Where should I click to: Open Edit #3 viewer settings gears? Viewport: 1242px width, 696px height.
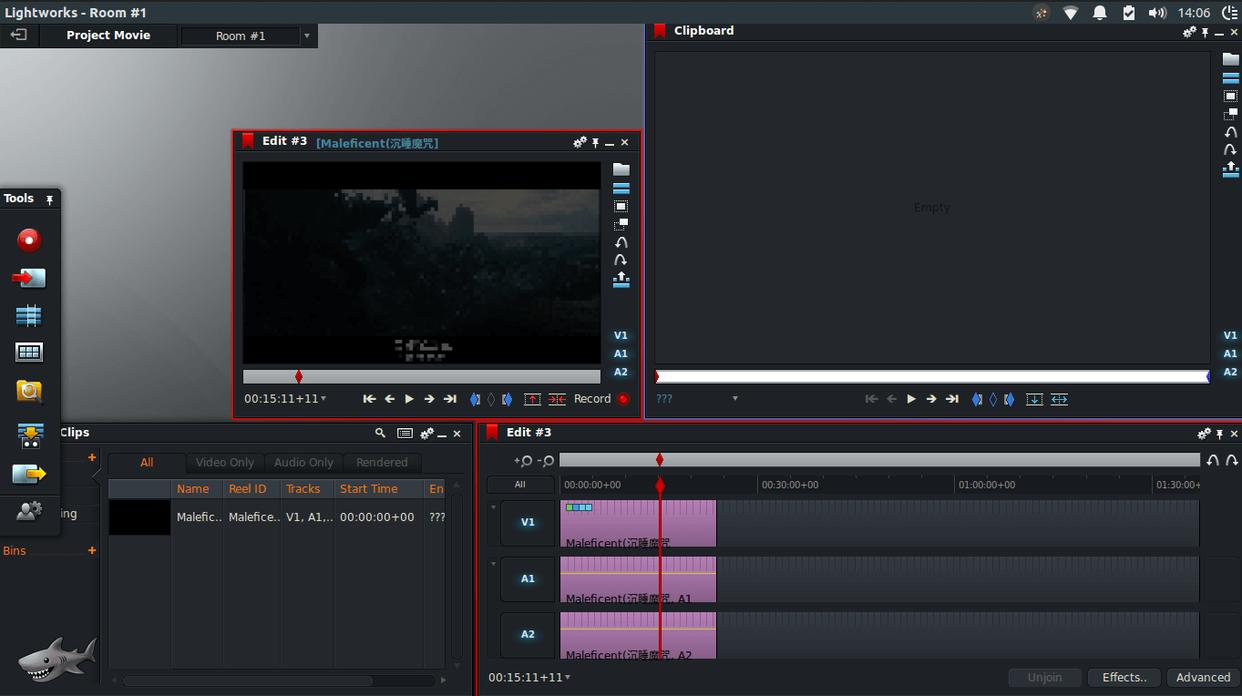580,143
